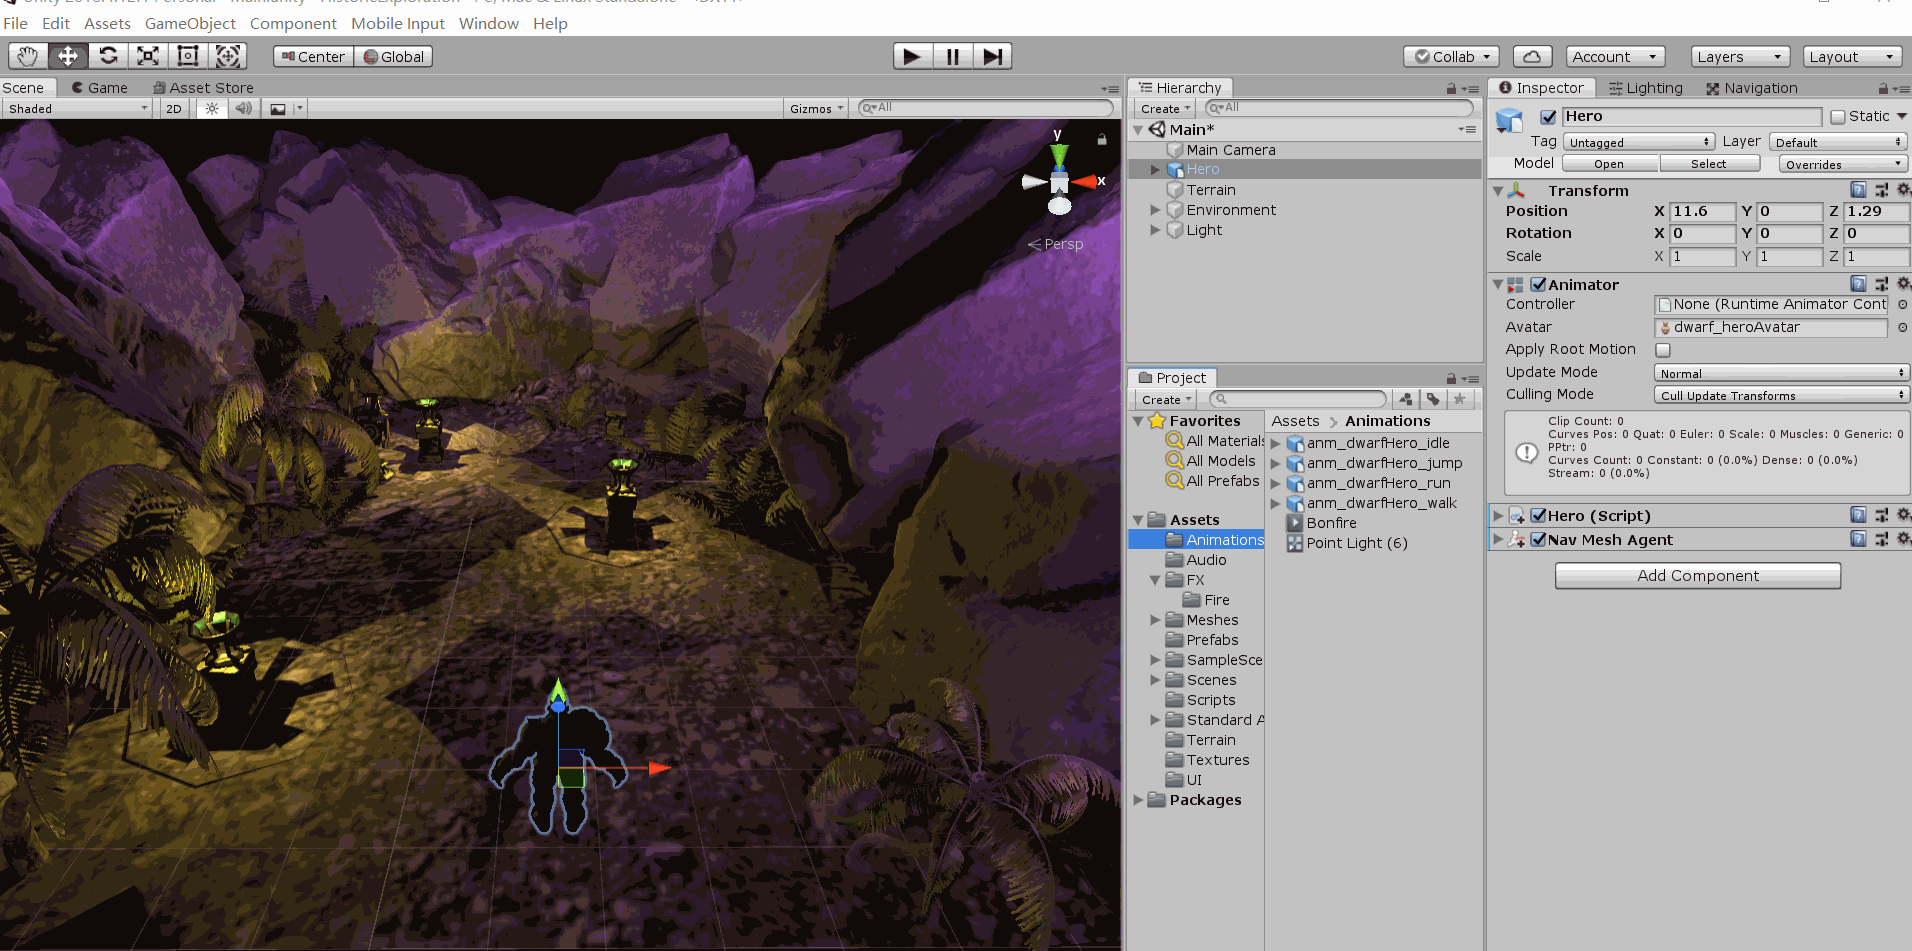Open the Layout dropdown
This screenshot has width=1912, height=951.
coord(1851,56)
